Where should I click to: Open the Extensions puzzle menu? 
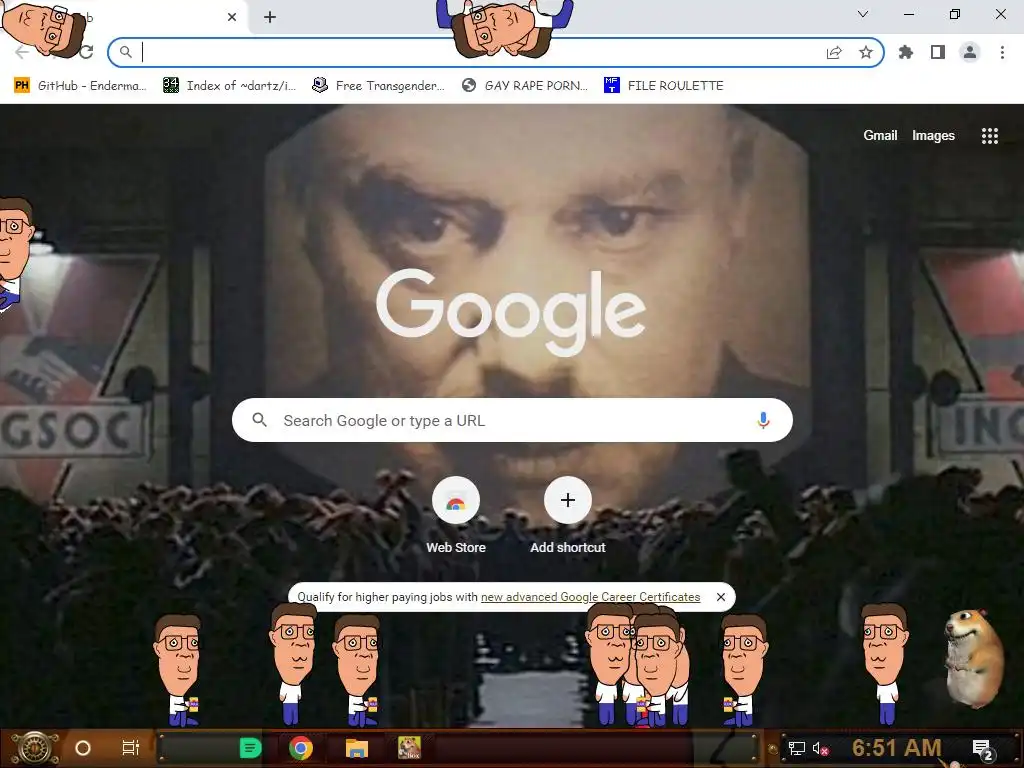tap(906, 52)
